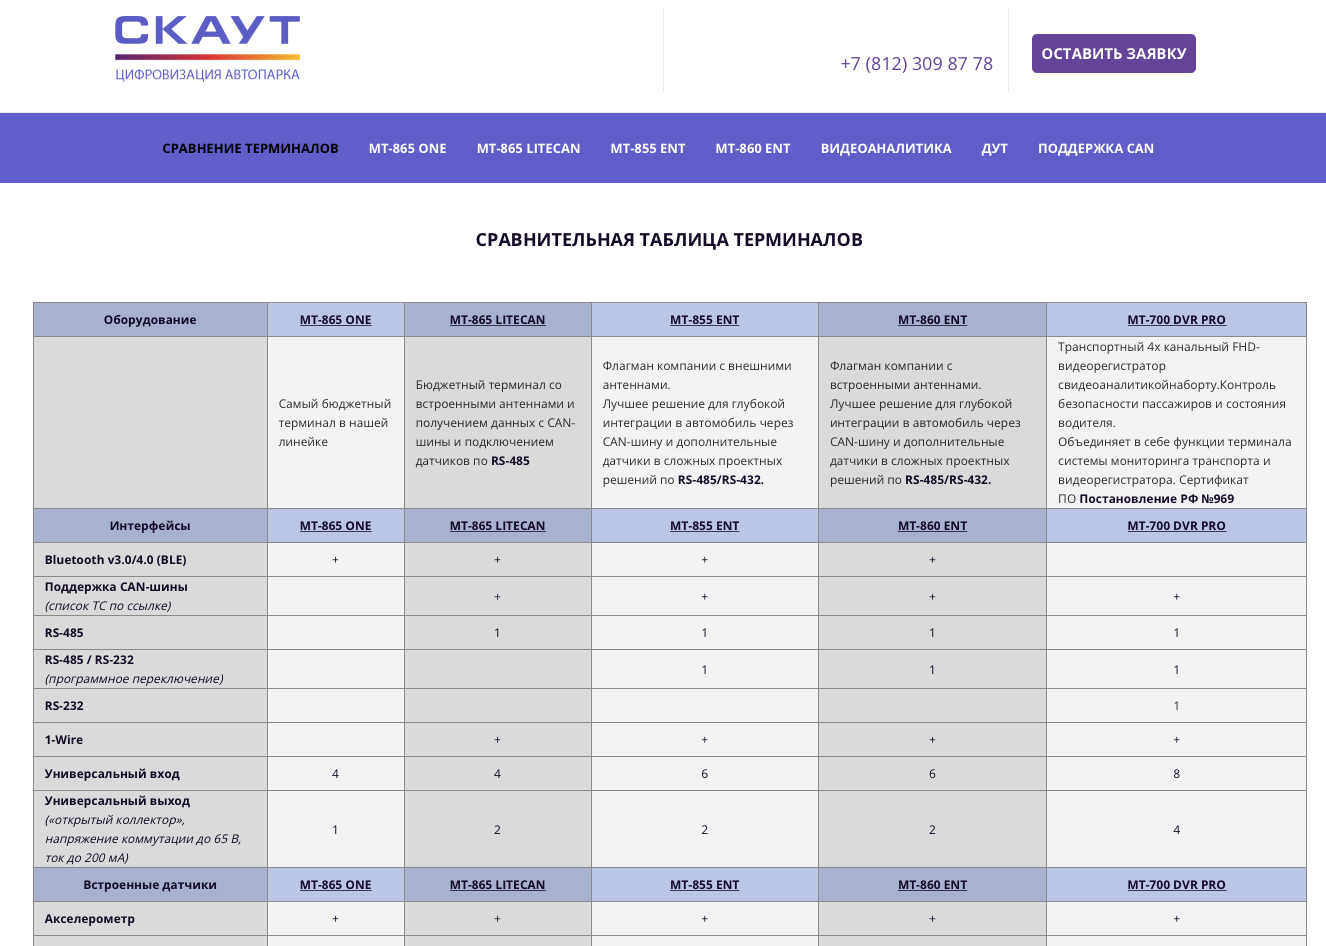1326x946 pixels.
Task: Click the heading СРАВНИТЕЛЬНАЯ ТАБЛИЦА ТЕРМИНАЛОВ
Action: (669, 240)
